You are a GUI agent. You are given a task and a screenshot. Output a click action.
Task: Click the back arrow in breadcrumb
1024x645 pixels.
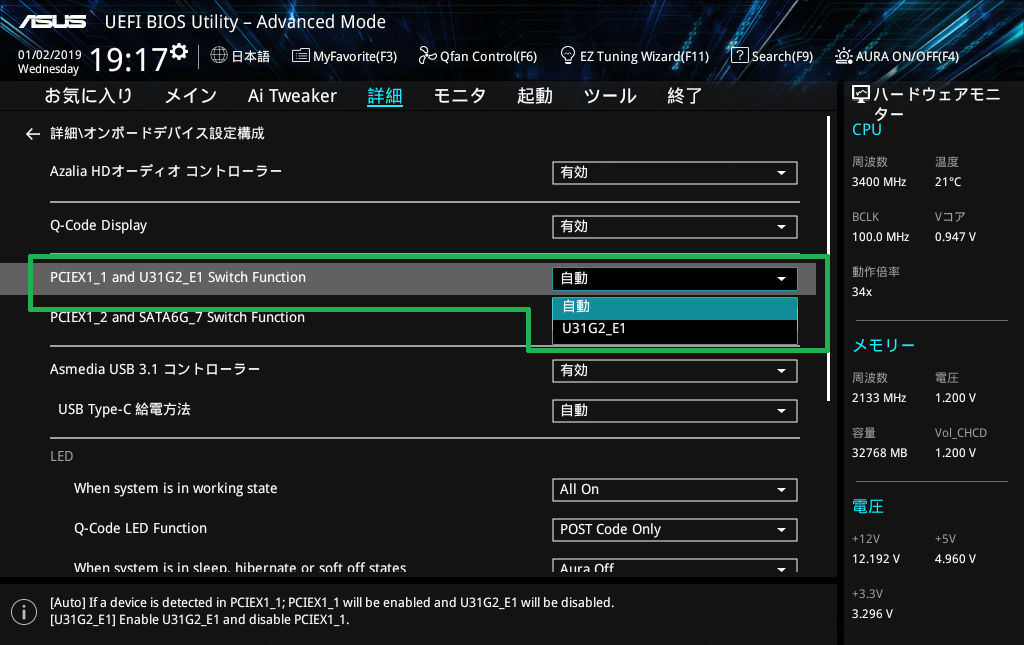coord(33,134)
